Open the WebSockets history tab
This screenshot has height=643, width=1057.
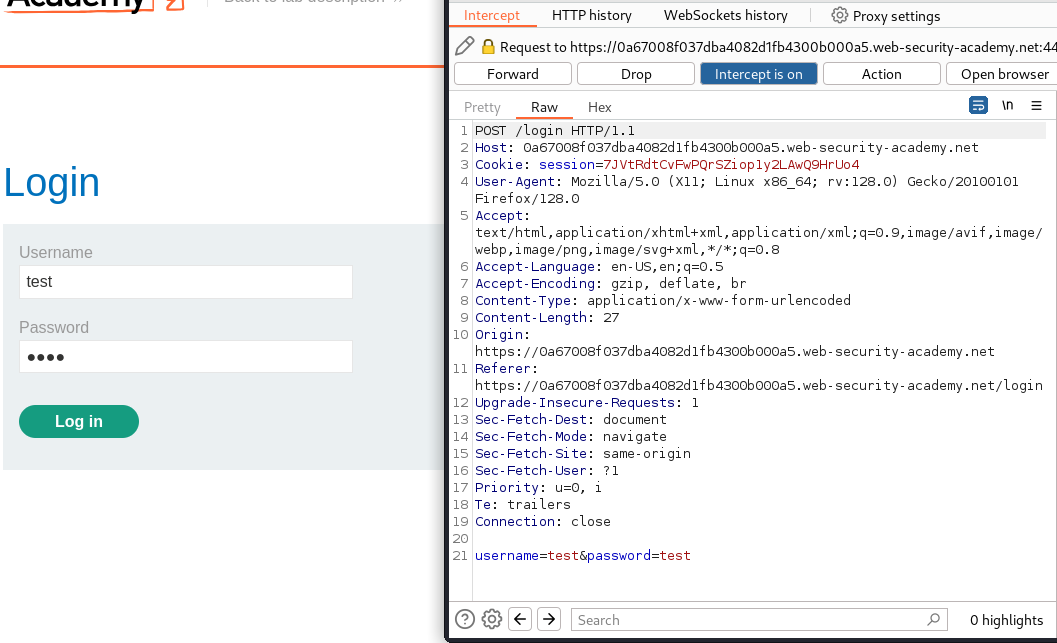point(724,15)
